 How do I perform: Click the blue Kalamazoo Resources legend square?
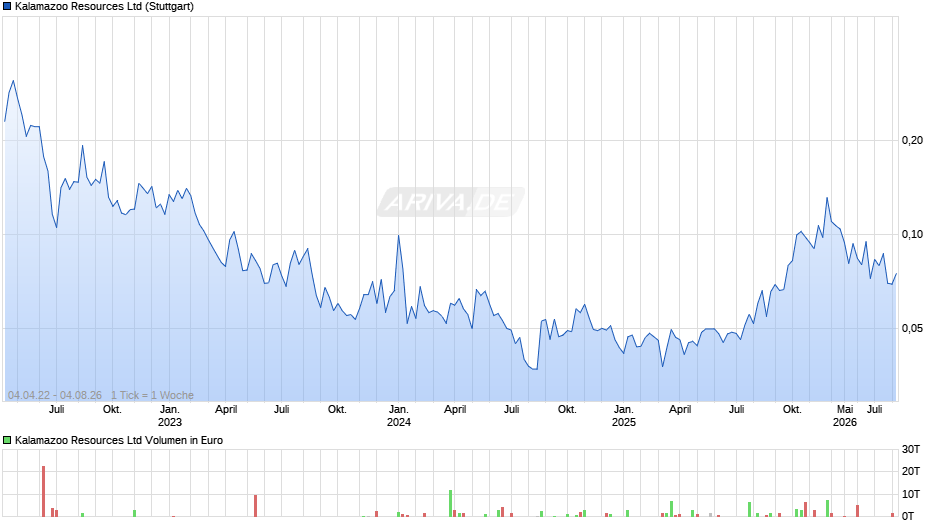pyautogui.click(x=7, y=7)
